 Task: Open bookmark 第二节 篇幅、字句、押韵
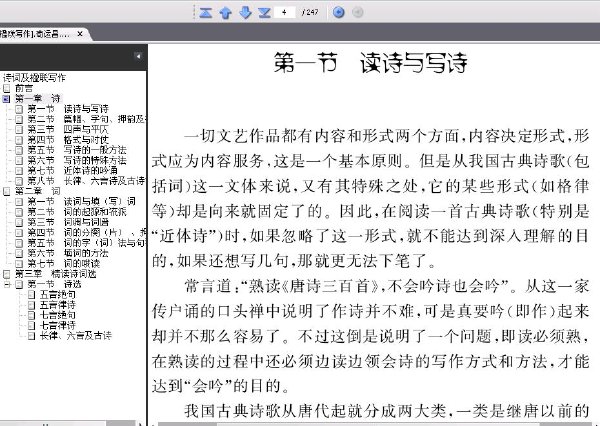[86, 119]
